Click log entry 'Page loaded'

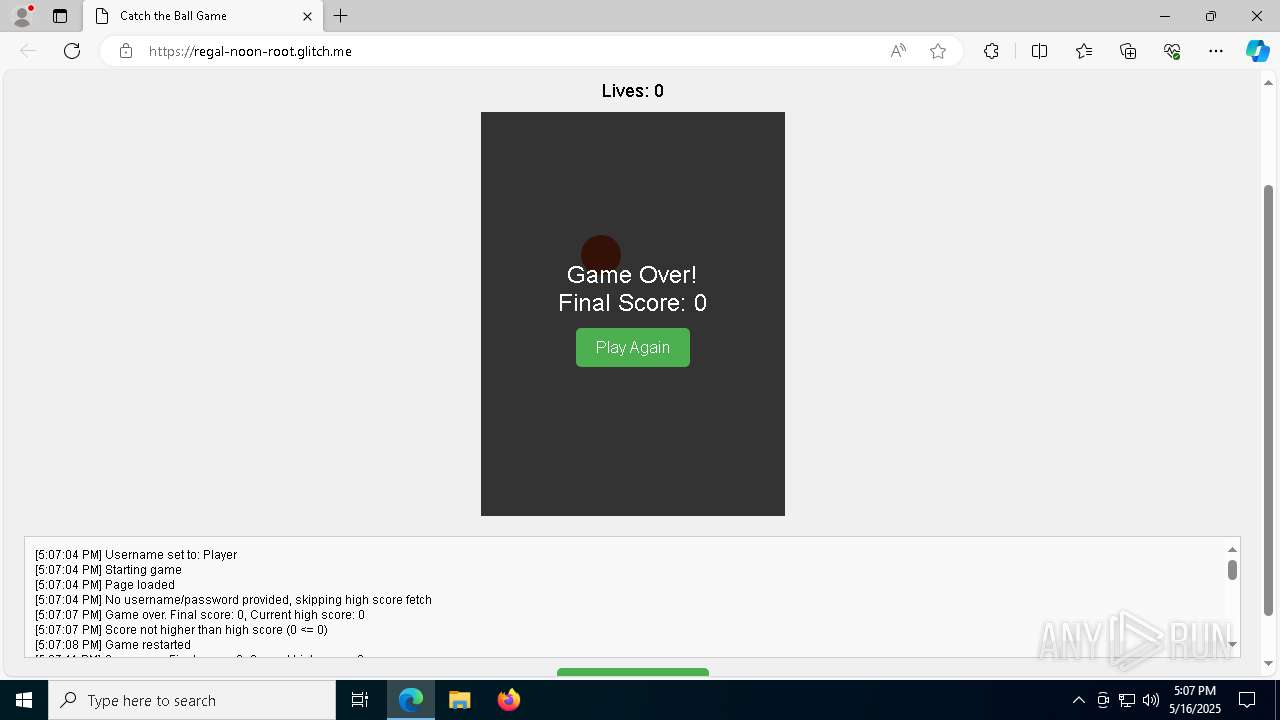pos(105,585)
